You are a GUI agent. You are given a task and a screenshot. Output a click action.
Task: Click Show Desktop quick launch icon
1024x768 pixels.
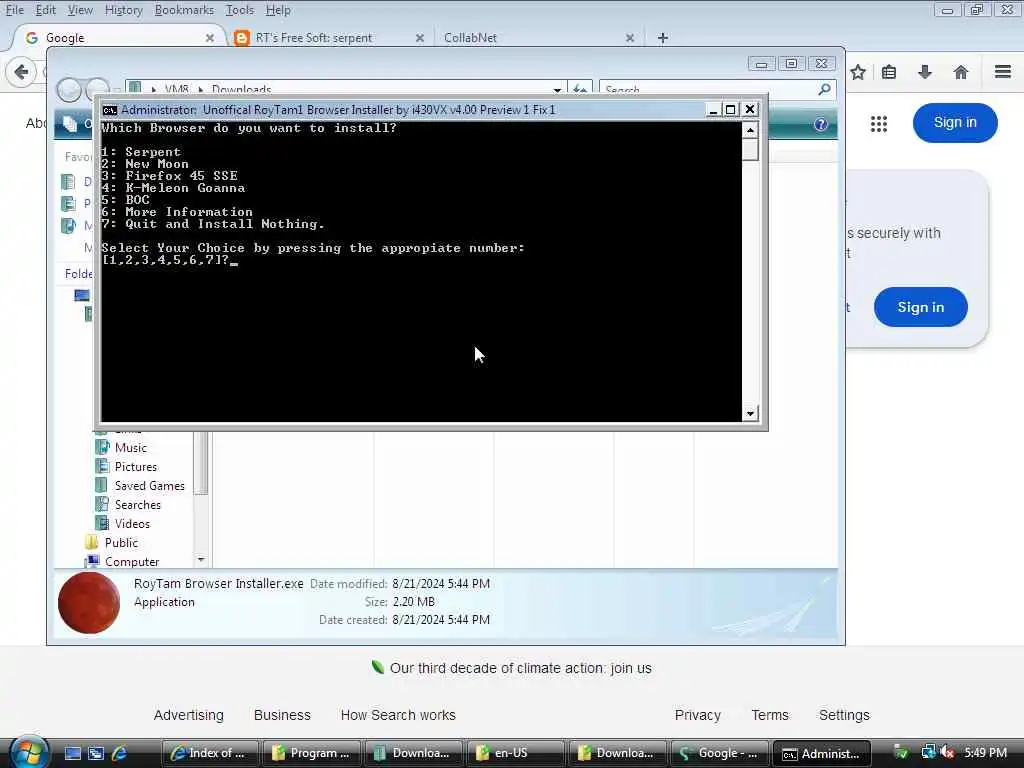coord(72,754)
